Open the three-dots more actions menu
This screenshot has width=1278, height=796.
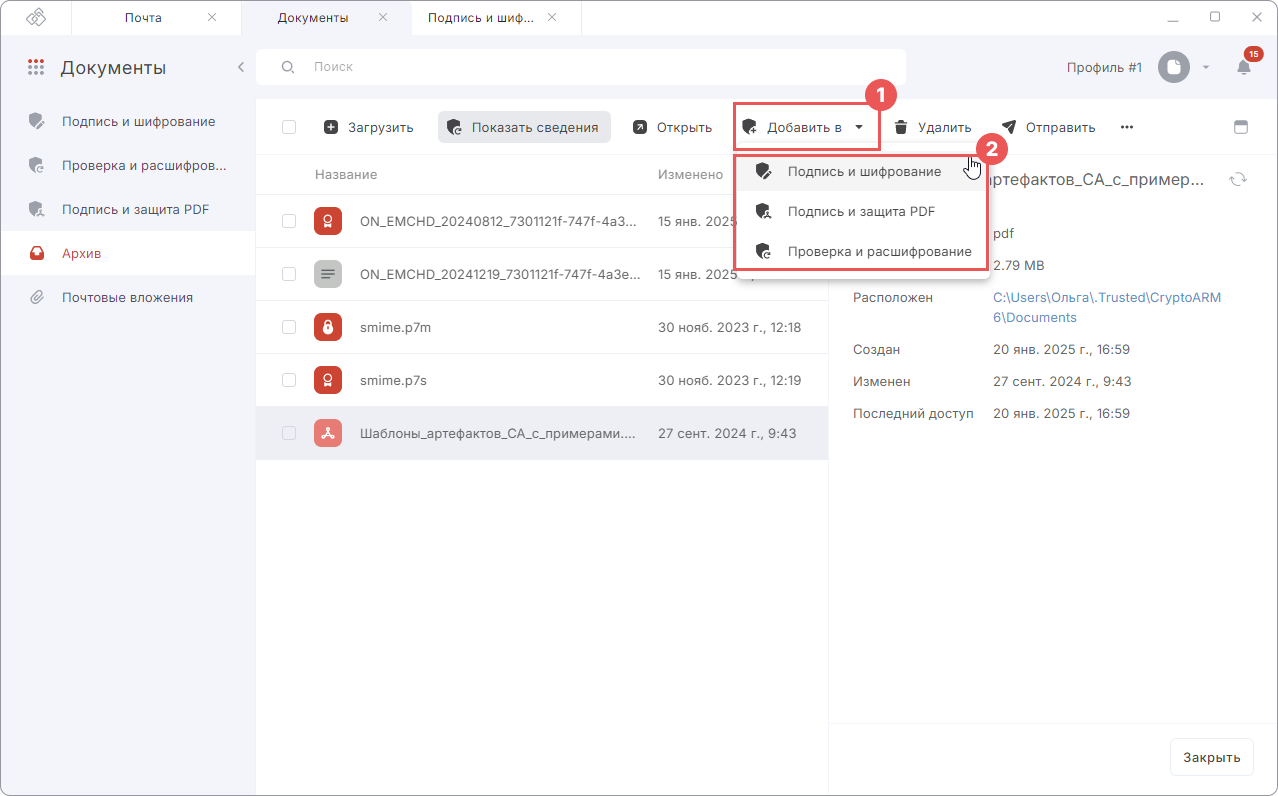[1127, 127]
